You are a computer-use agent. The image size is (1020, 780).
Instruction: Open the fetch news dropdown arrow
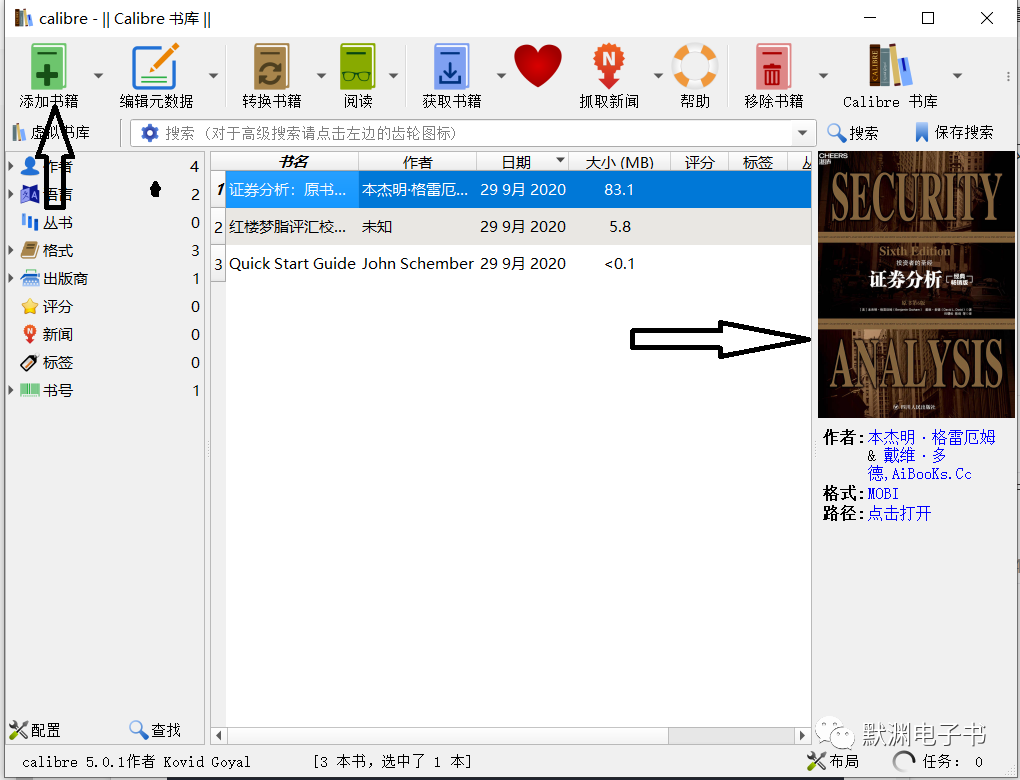pyautogui.click(x=658, y=75)
